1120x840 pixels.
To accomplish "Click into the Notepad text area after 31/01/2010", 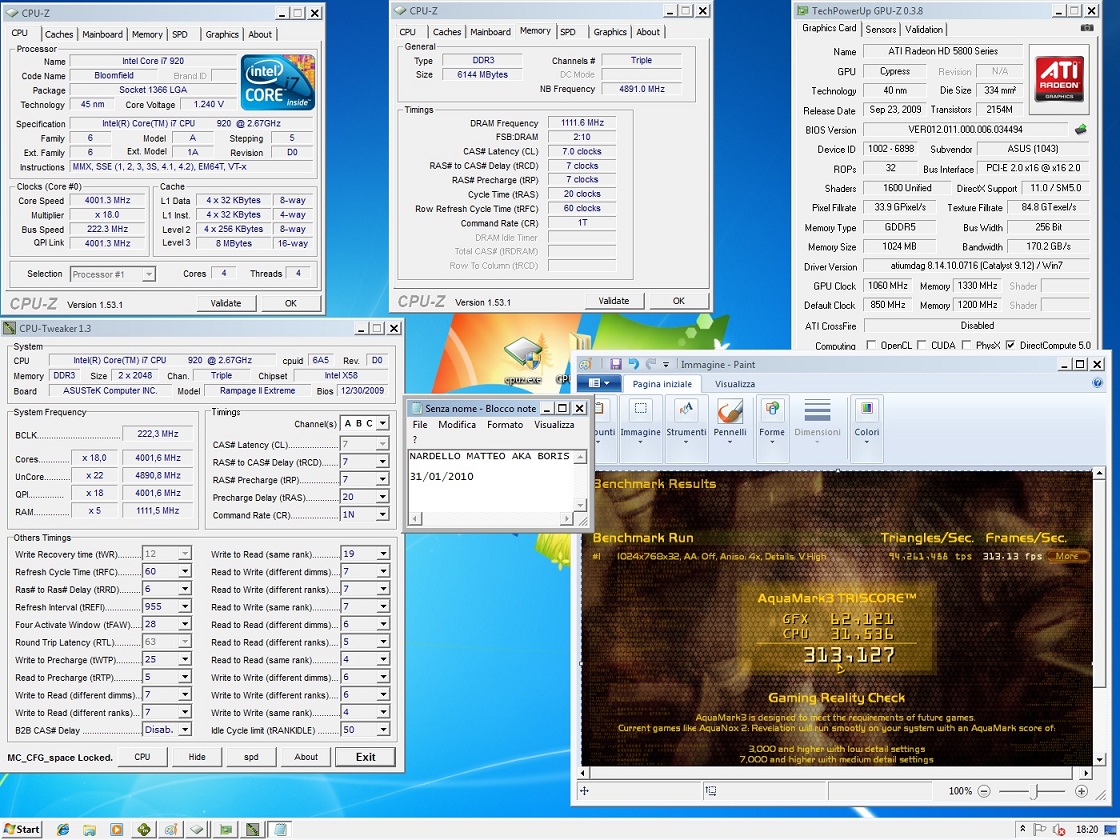I will pos(476,476).
